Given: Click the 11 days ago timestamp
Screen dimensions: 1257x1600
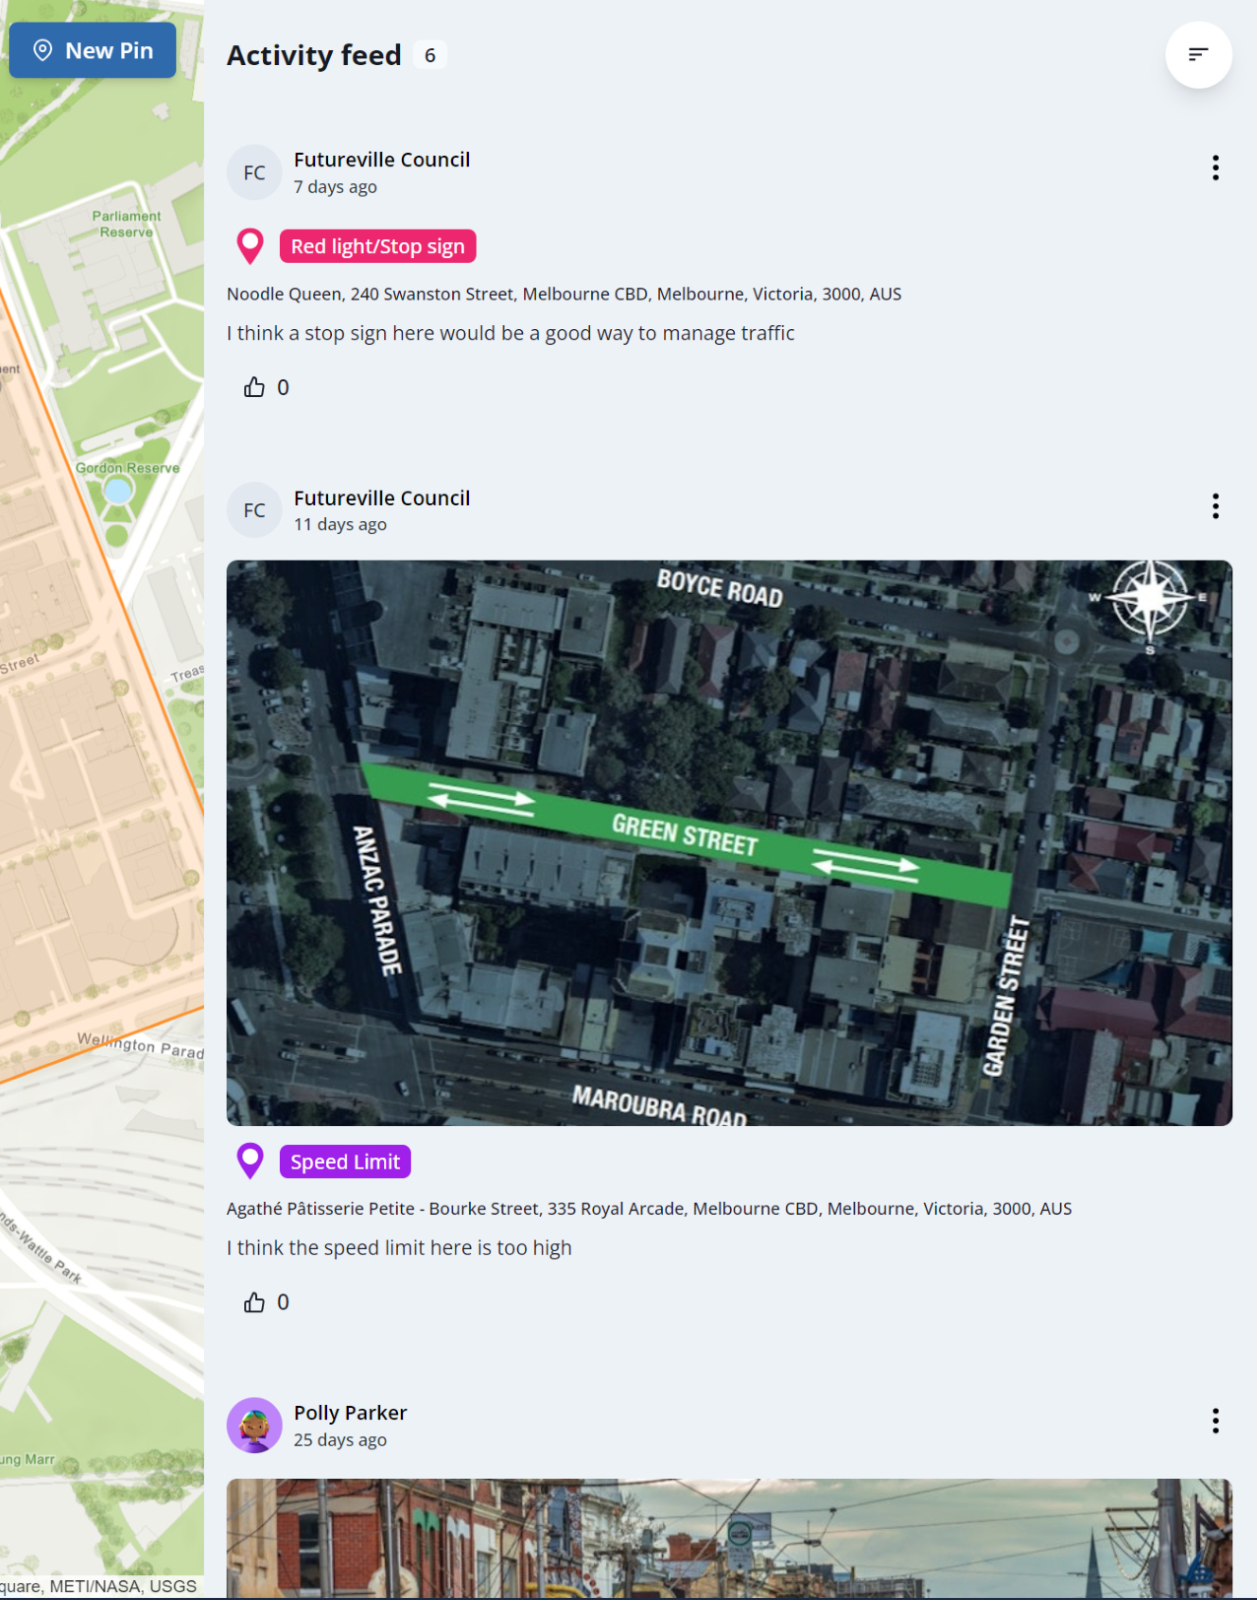Looking at the screenshot, I should coord(340,525).
